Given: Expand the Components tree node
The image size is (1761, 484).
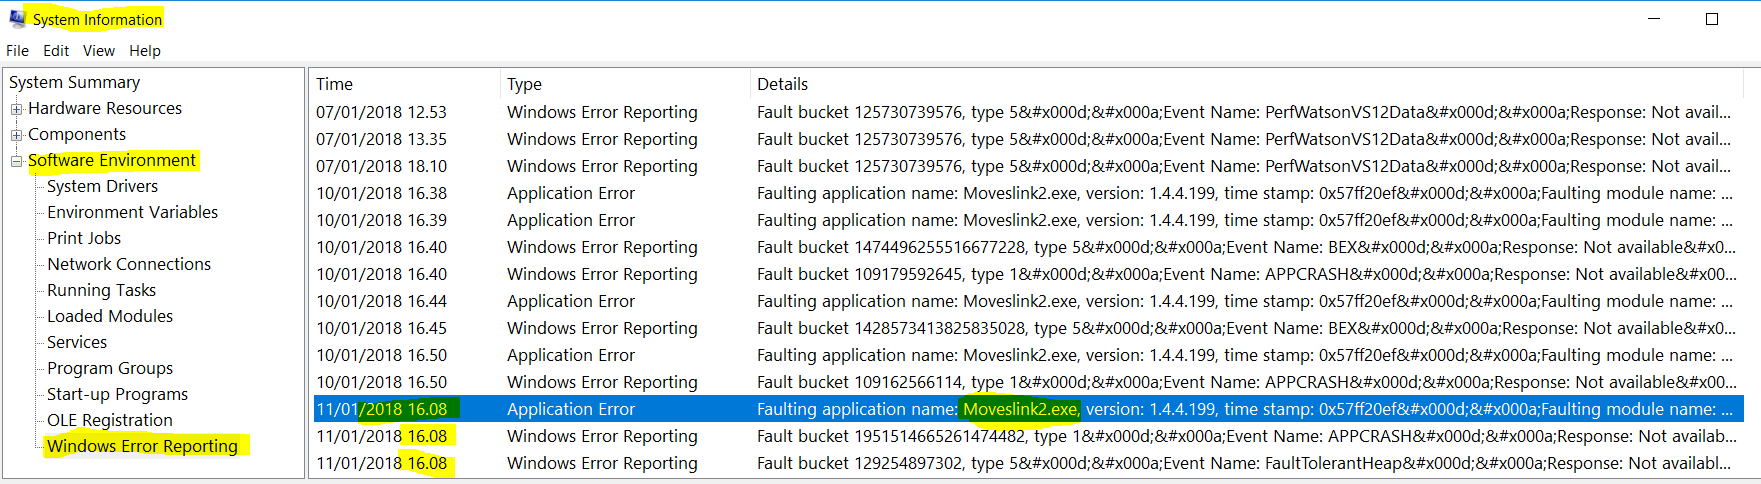Looking at the screenshot, I should 16,135.
